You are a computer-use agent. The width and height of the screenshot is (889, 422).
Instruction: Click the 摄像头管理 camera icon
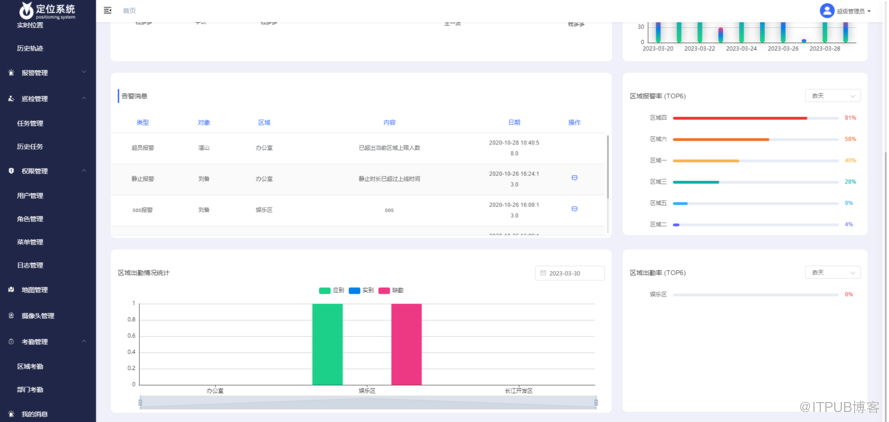(11, 315)
